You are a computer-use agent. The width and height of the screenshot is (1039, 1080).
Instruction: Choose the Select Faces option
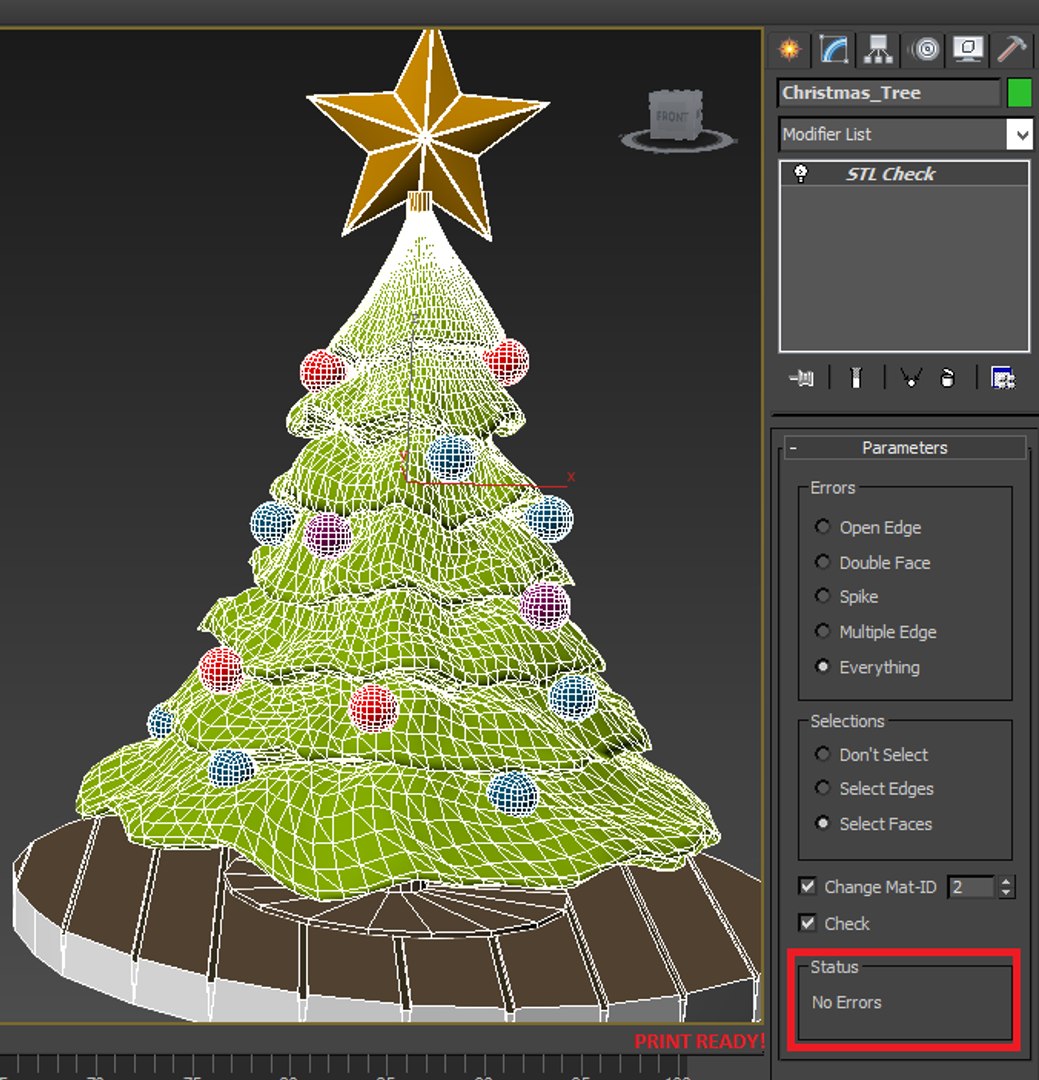[x=822, y=823]
